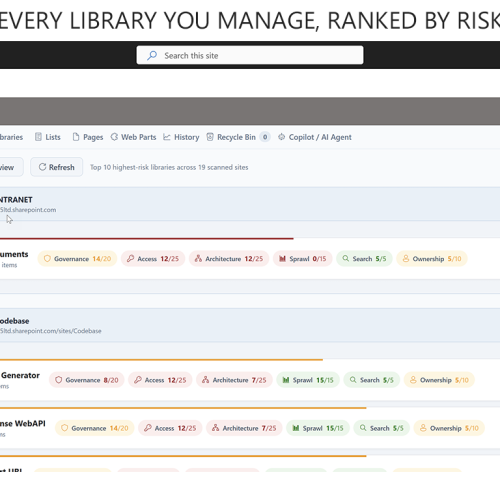The width and height of the screenshot is (500, 500).
Task: Open the Recycle Bin tab
Action: (x=238, y=137)
